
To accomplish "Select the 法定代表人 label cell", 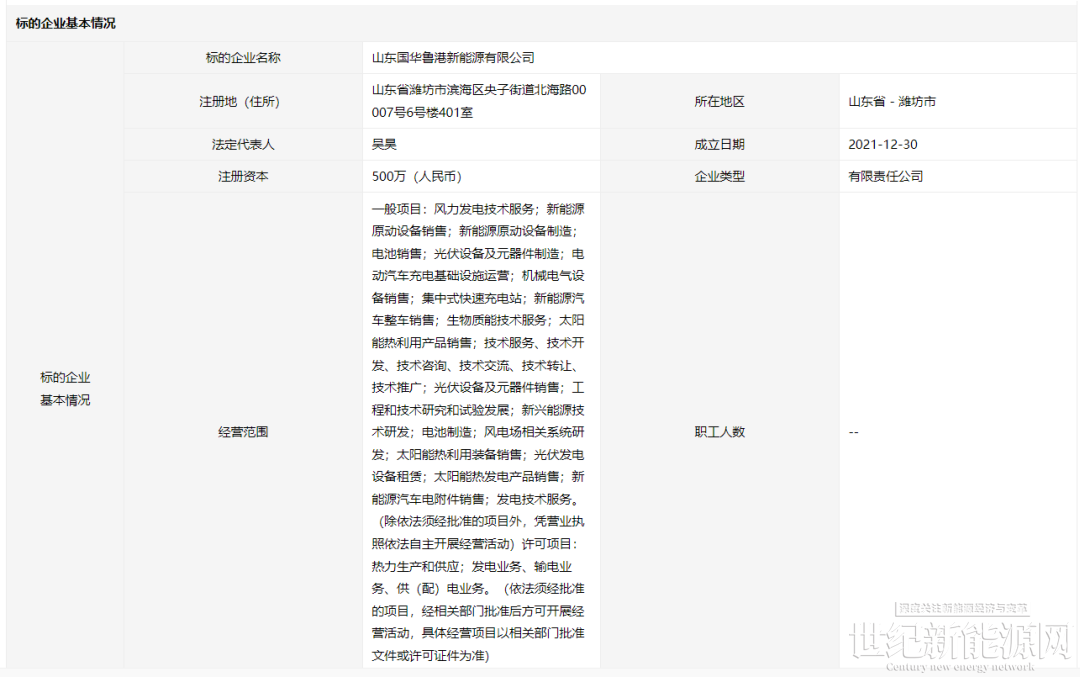I will (243, 144).
